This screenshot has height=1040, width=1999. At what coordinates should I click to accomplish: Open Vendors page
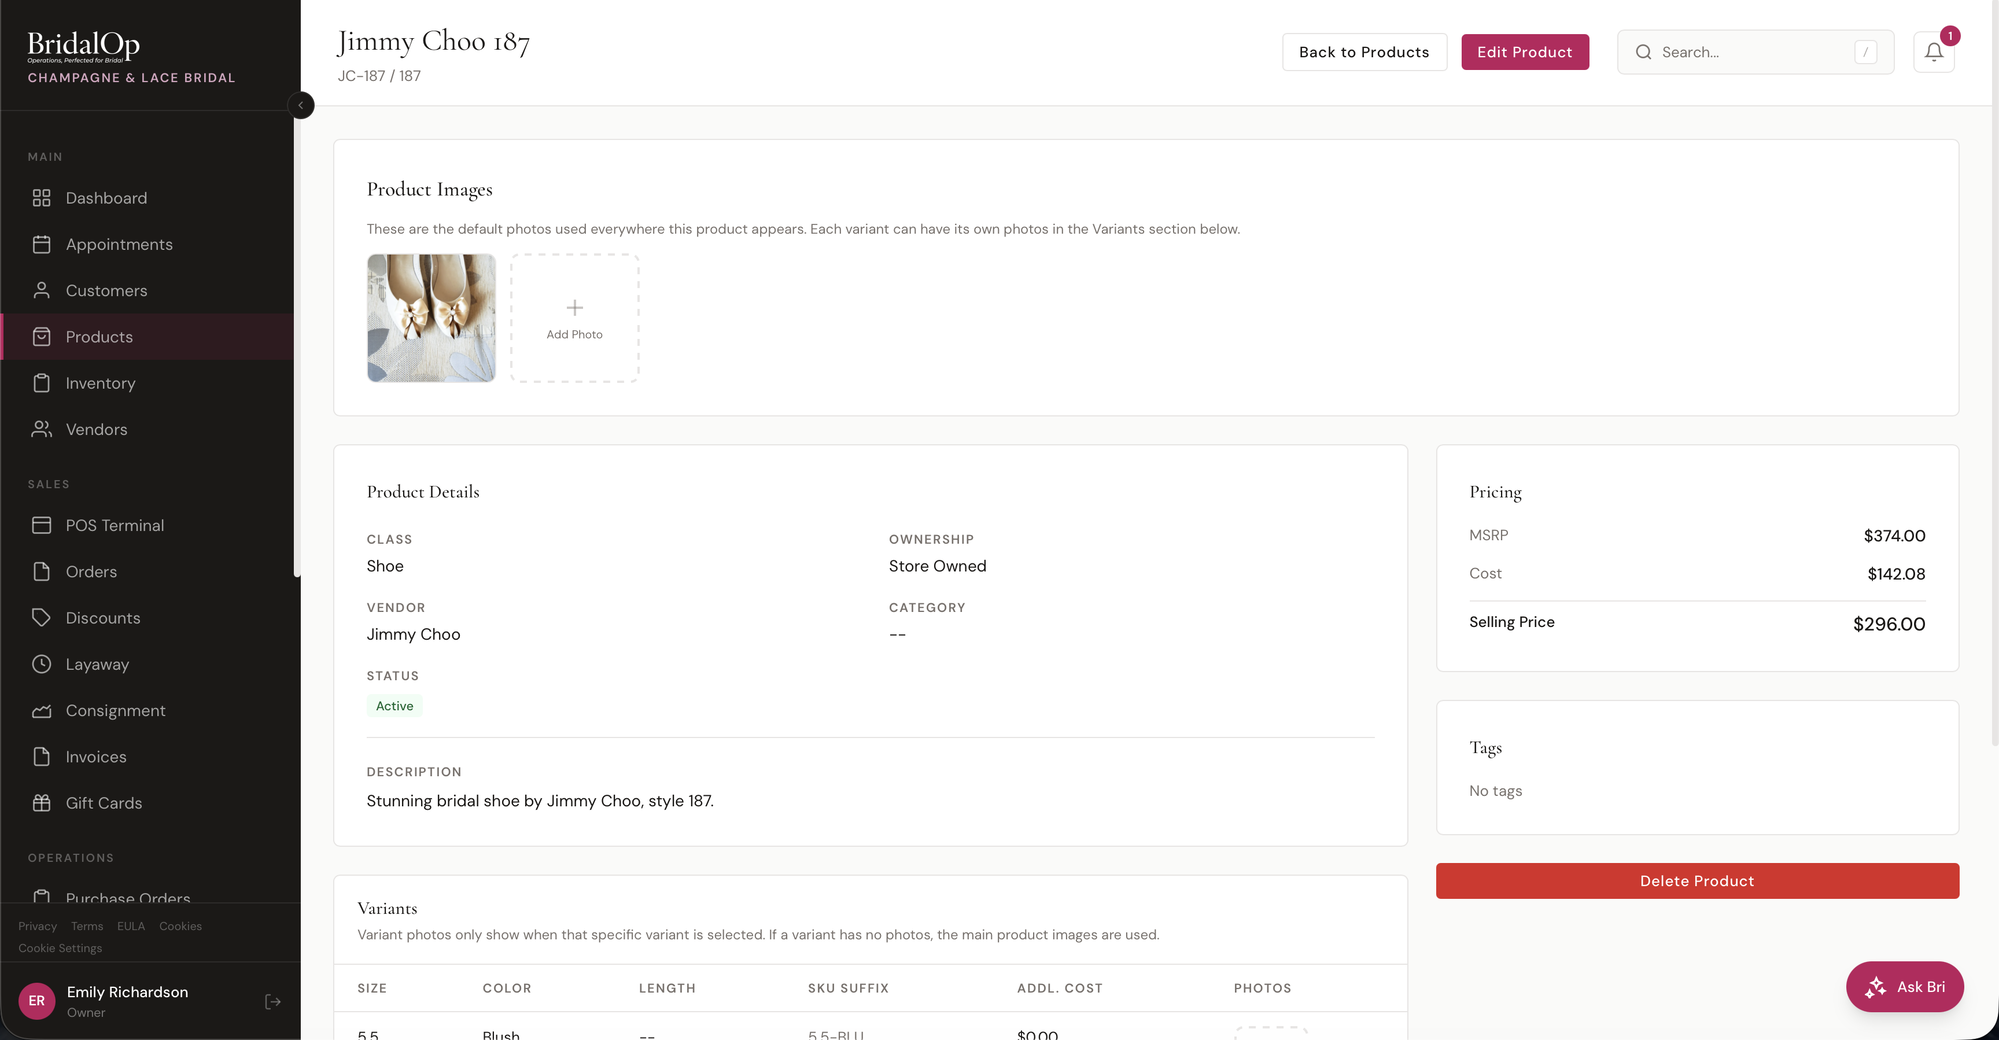coord(148,429)
